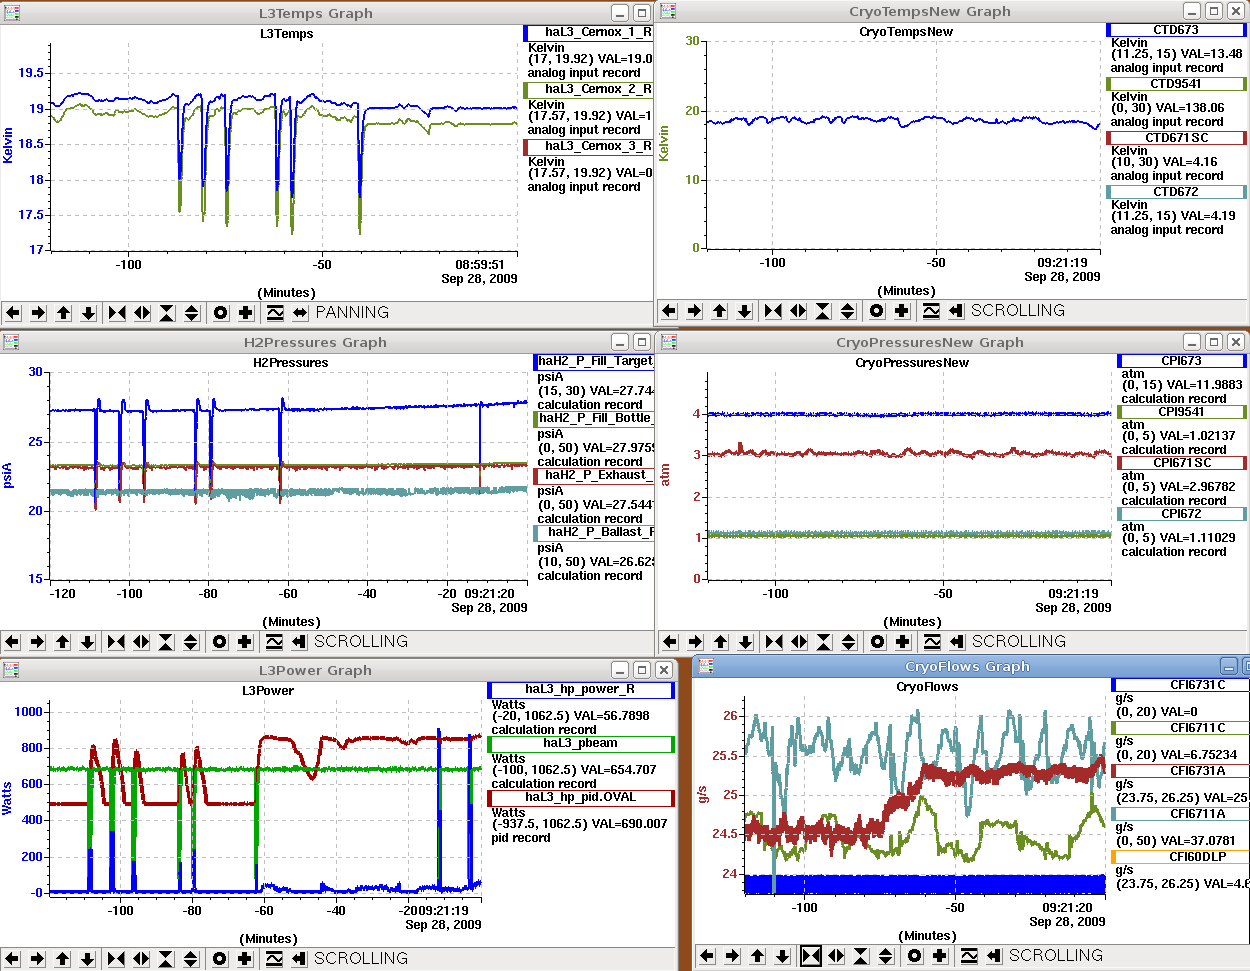Image resolution: width=1250 pixels, height=971 pixels.
Task: Pan left in CryoPressuresNew Graph toolbar
Action: coord(671,642)
